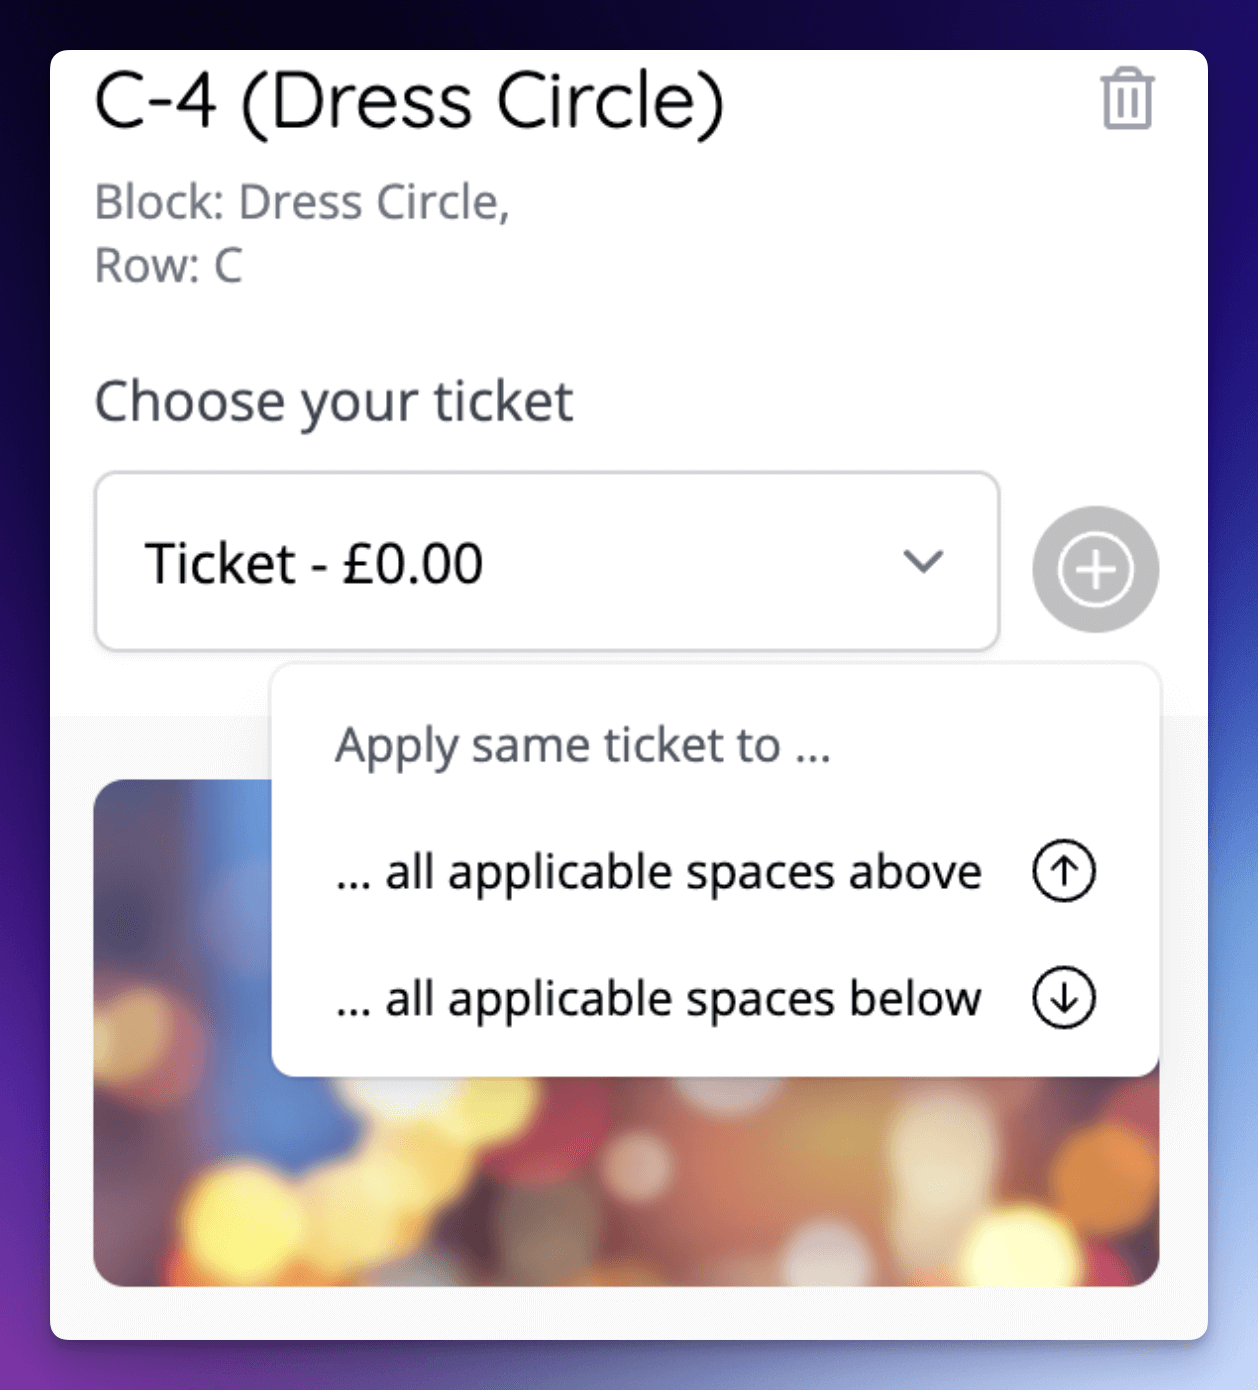Select the C-4 (Dress Circle) title
Image resolution: width=1258 pixels, height=1390 pixels.
408,99
